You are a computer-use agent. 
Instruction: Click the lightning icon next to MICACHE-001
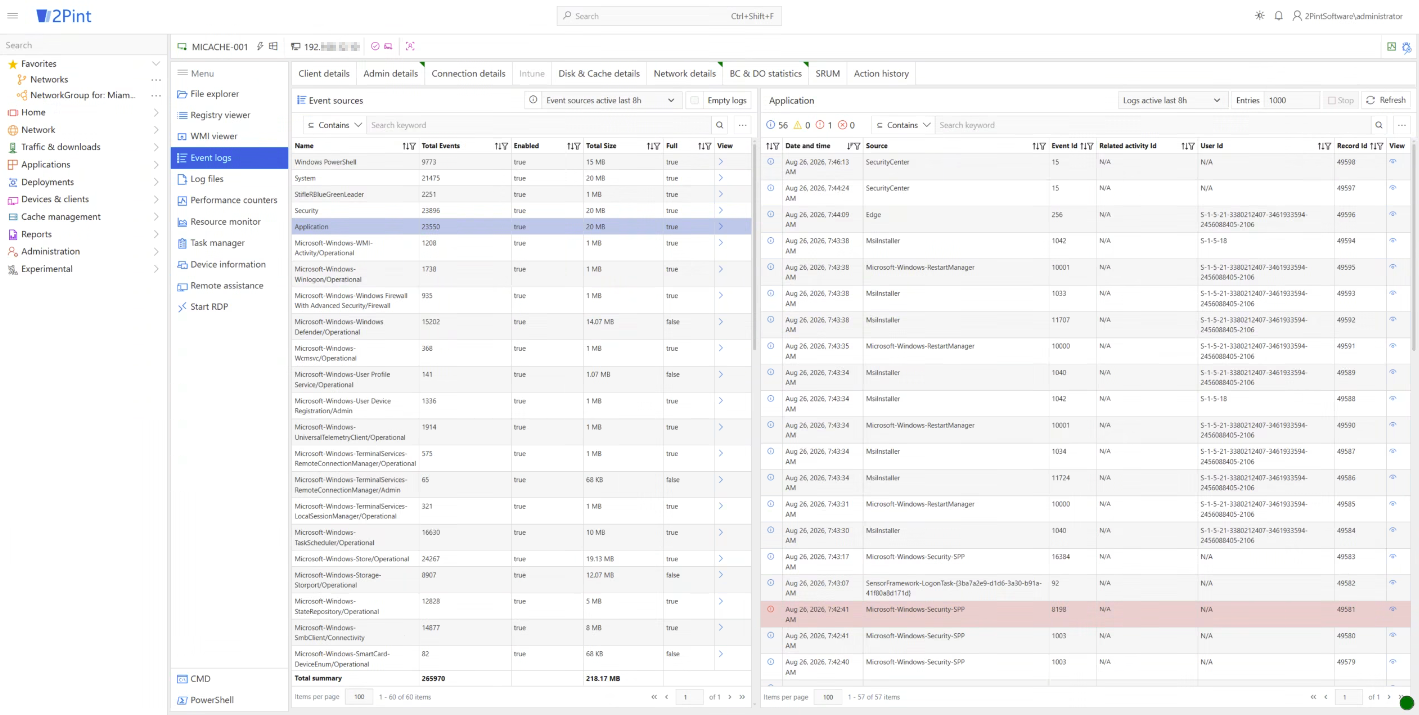pyautogui.click(x=260, y=46)
